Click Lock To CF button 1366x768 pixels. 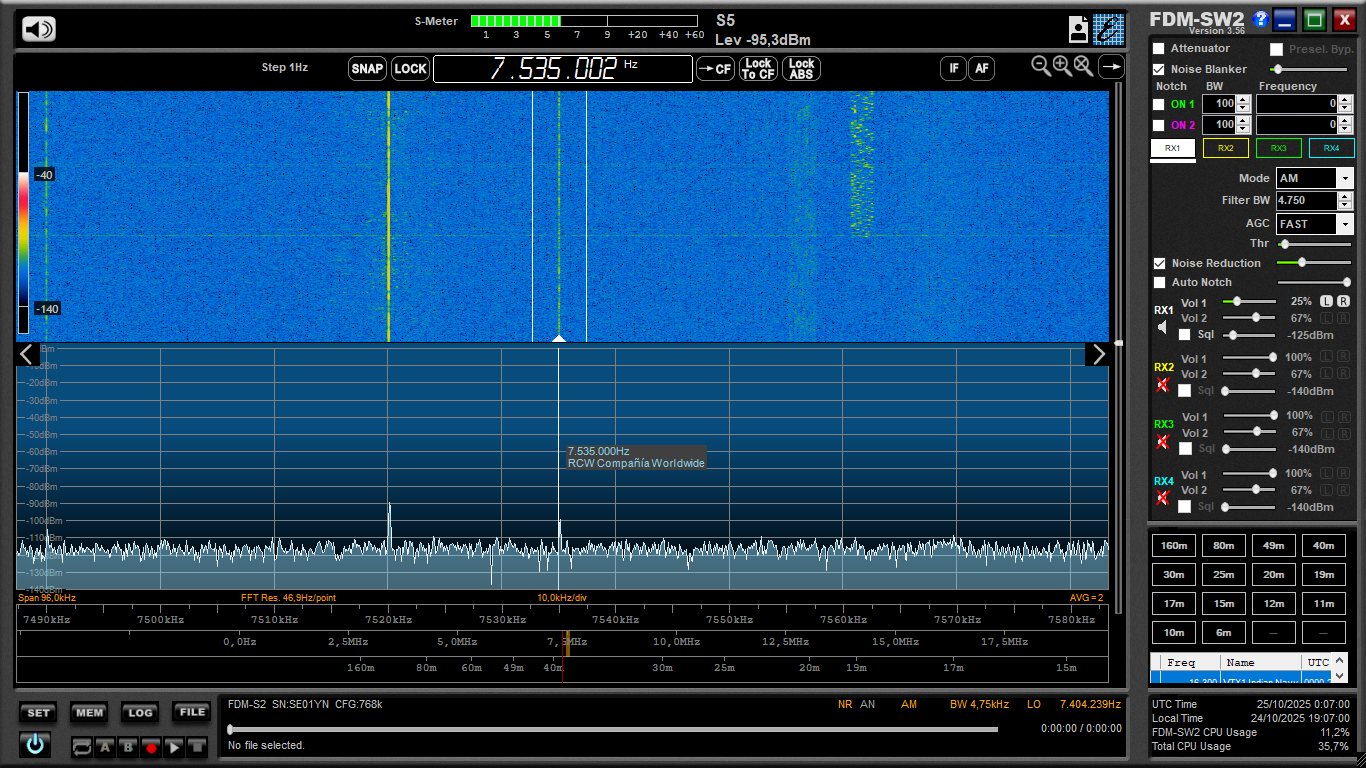coord(758,69)
